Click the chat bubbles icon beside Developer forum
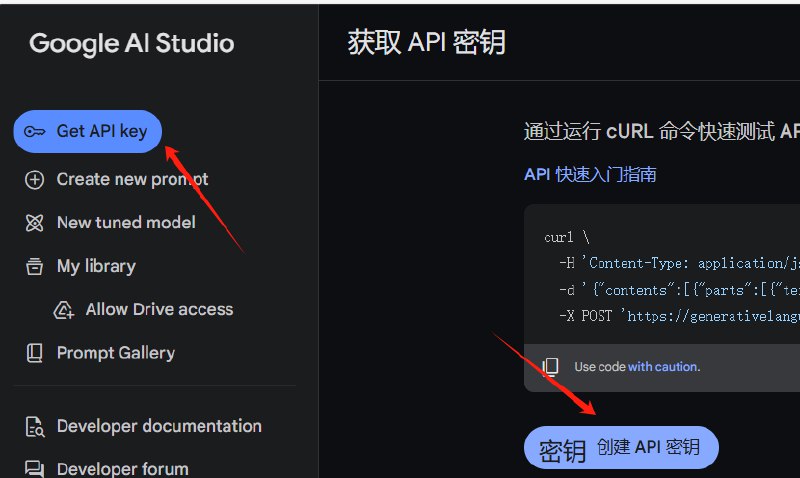Image resolution: width=800 pixels, height=478 pixels. 34,469
